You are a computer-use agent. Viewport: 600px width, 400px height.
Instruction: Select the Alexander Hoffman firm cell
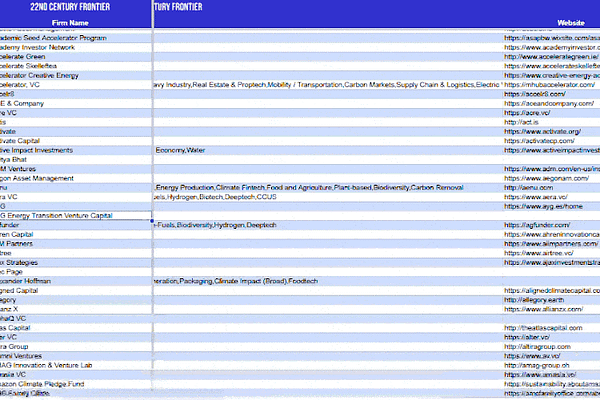pos(76,281)
